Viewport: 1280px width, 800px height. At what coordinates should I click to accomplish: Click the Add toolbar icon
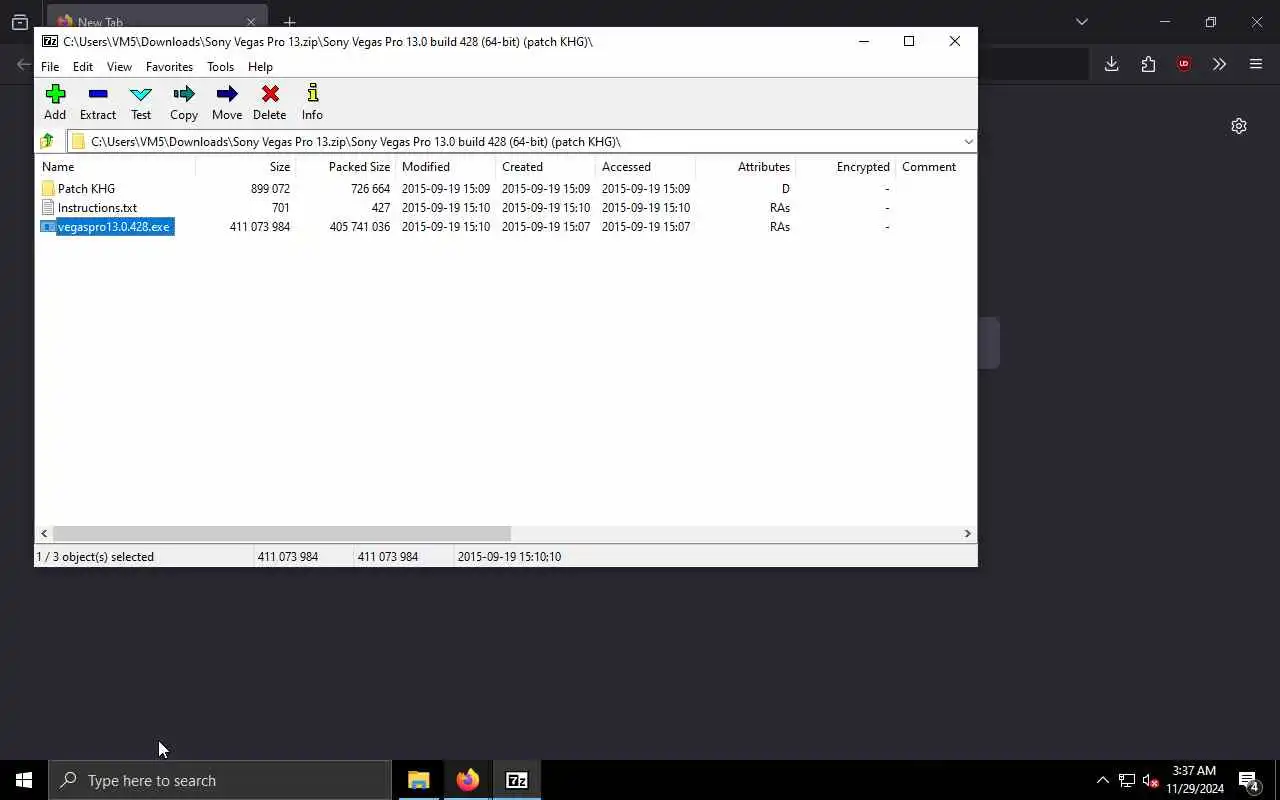55,102
